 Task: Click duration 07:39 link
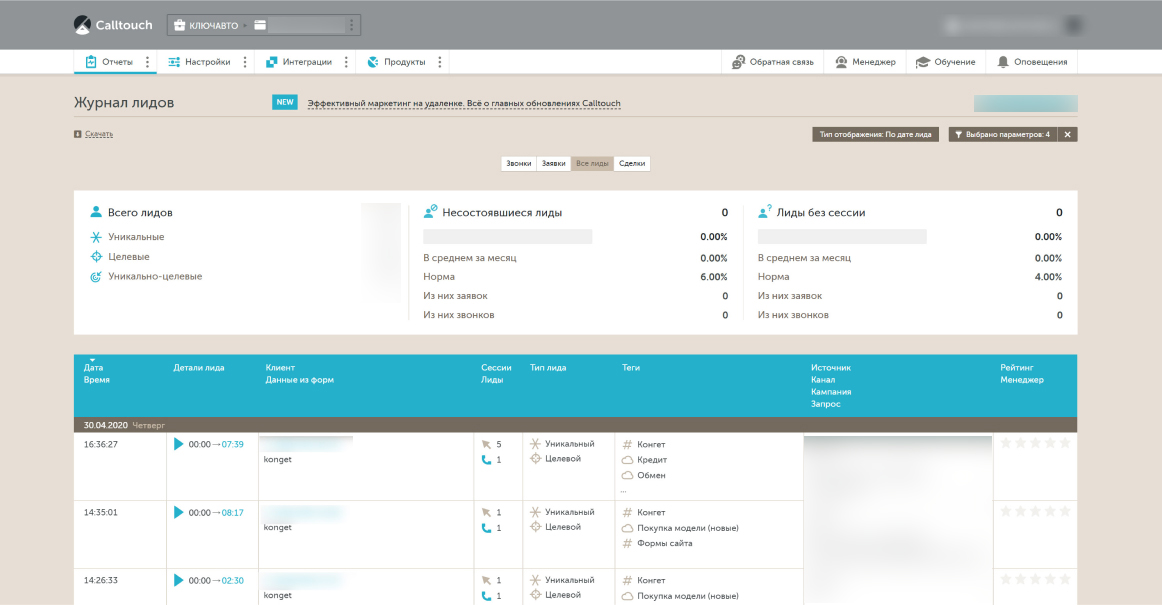pyautogui.click(x=233, y=444)
